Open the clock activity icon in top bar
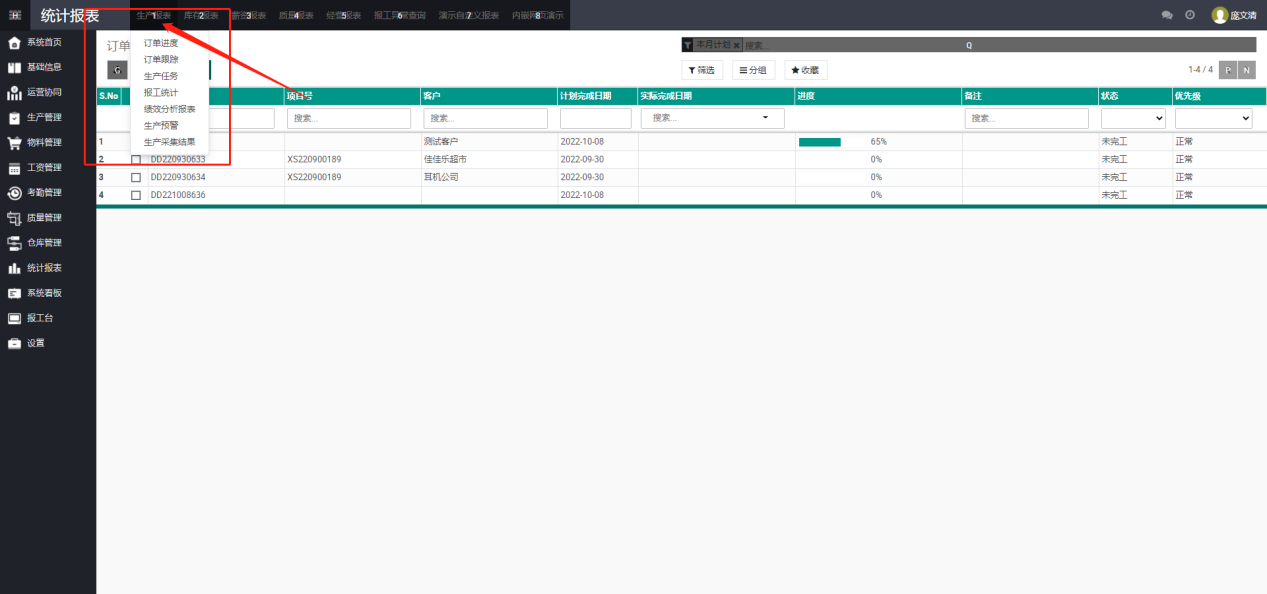Viewport: 1267px width, 594px height. click(1190, 15)
